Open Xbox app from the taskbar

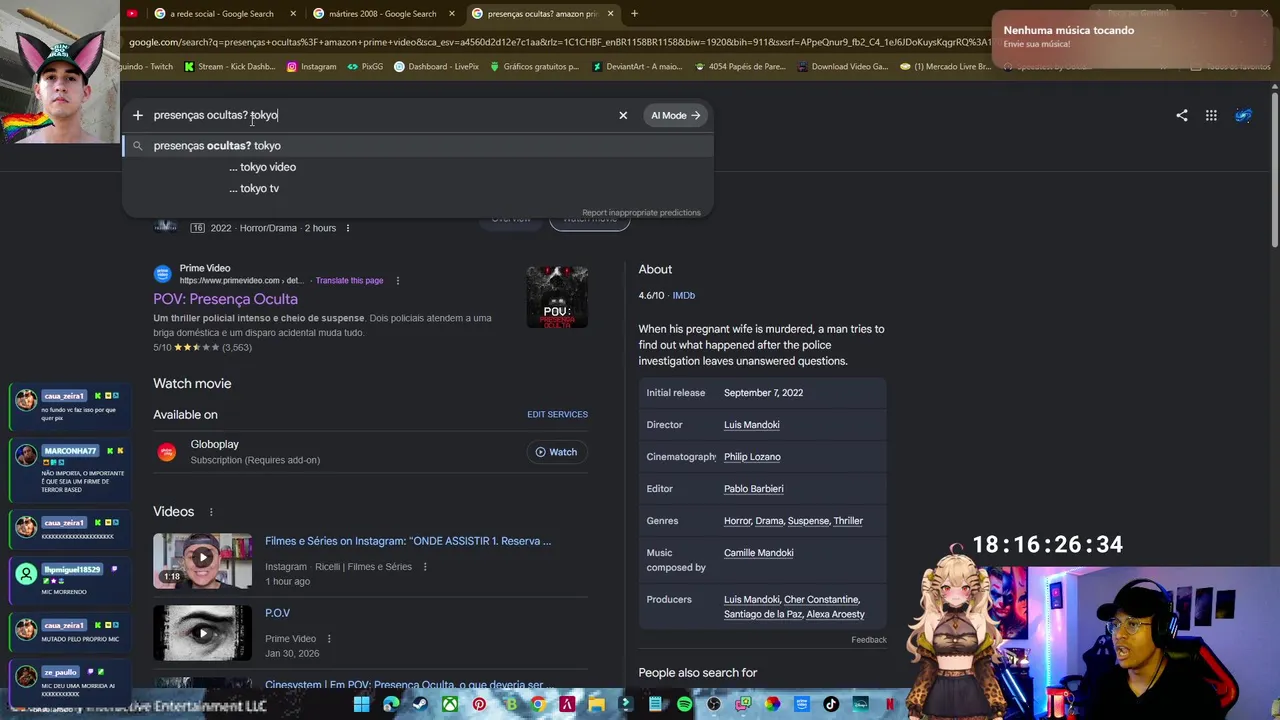(x=450, y=704)
